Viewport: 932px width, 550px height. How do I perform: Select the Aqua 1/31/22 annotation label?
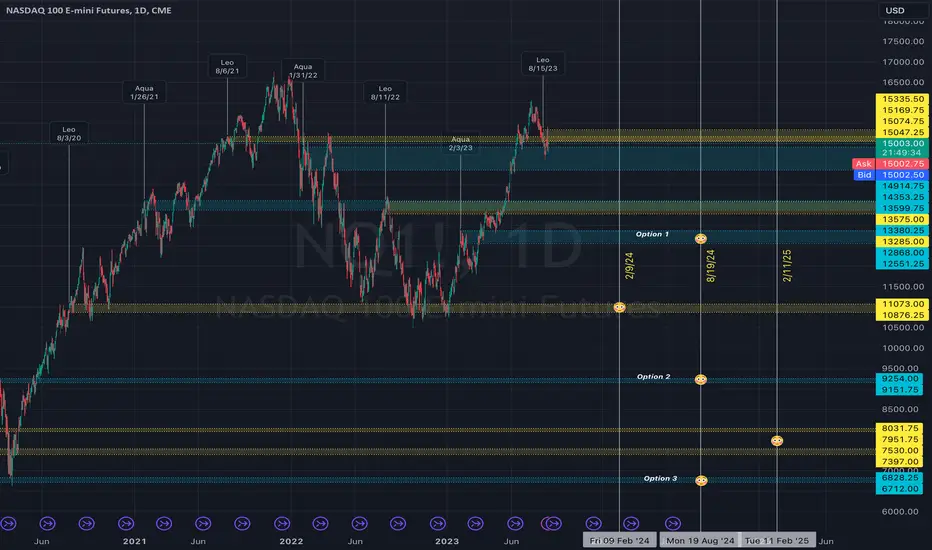(303, 71)
